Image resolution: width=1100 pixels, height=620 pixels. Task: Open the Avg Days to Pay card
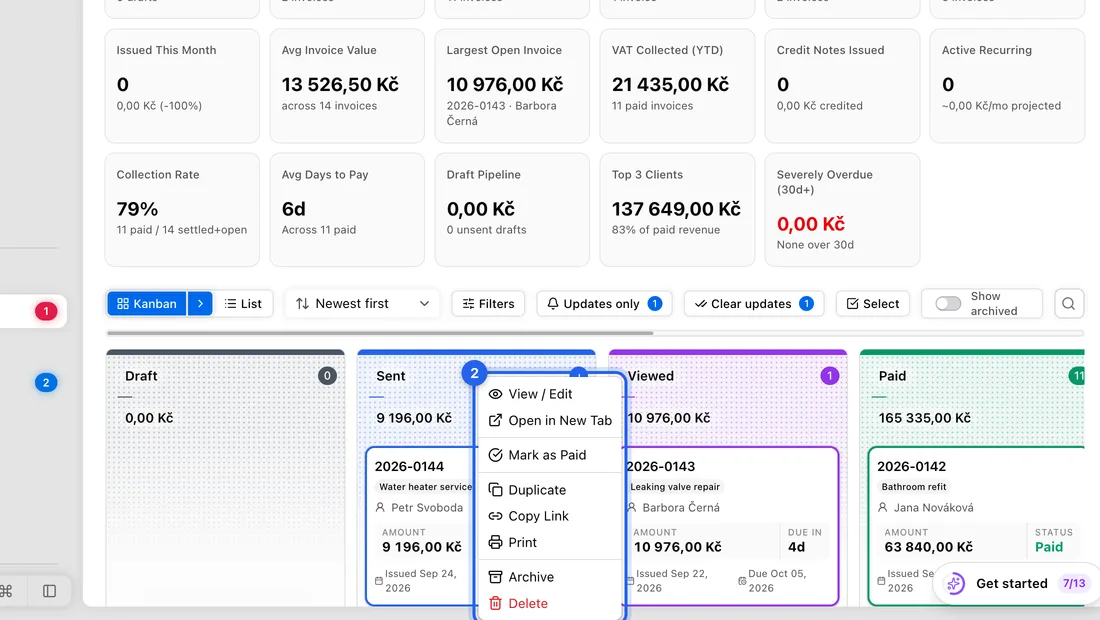click(347, 210)
